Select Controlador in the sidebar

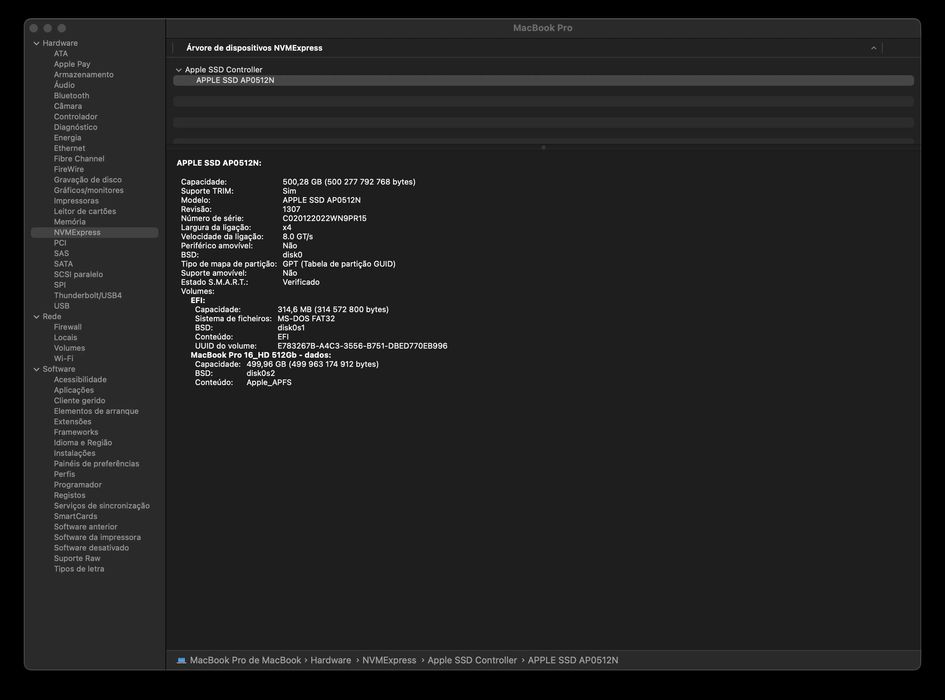click(75, 117)
